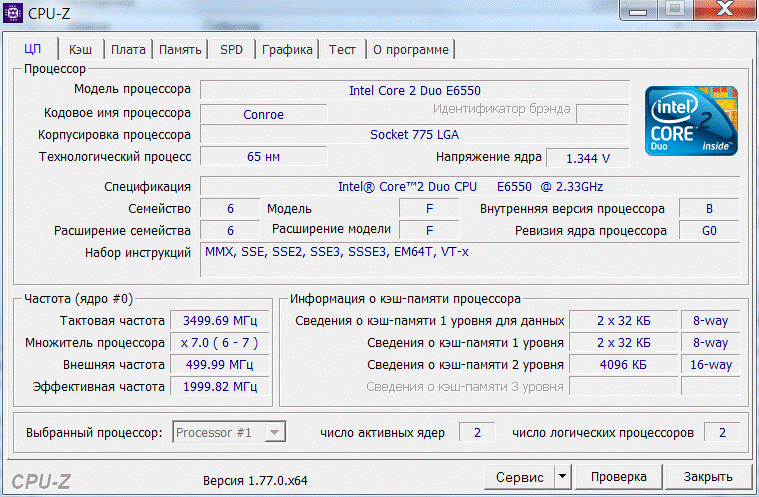Click the core voltage value 1.344 V
This screenshot has height=497, width=759.
588,158
